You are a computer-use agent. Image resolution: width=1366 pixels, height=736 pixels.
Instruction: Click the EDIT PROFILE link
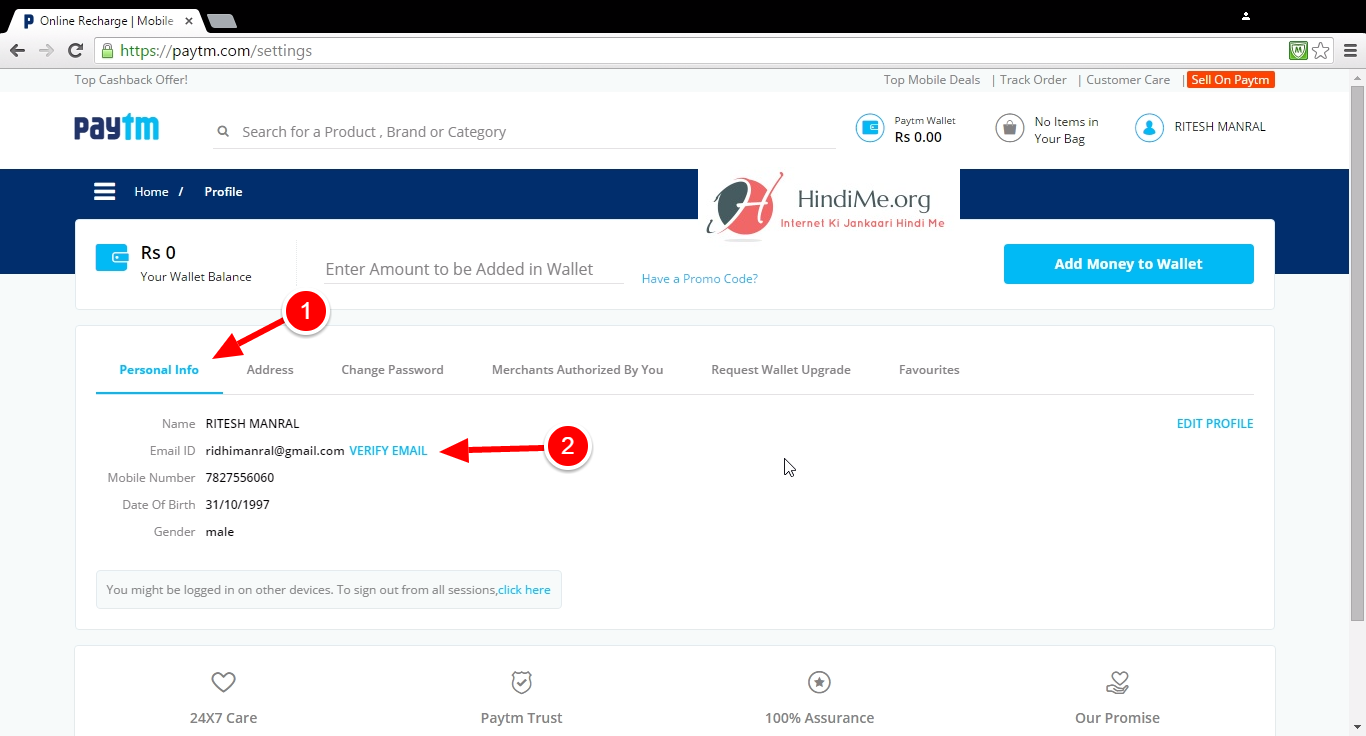pyautogui.click(x=1215, y=424)
